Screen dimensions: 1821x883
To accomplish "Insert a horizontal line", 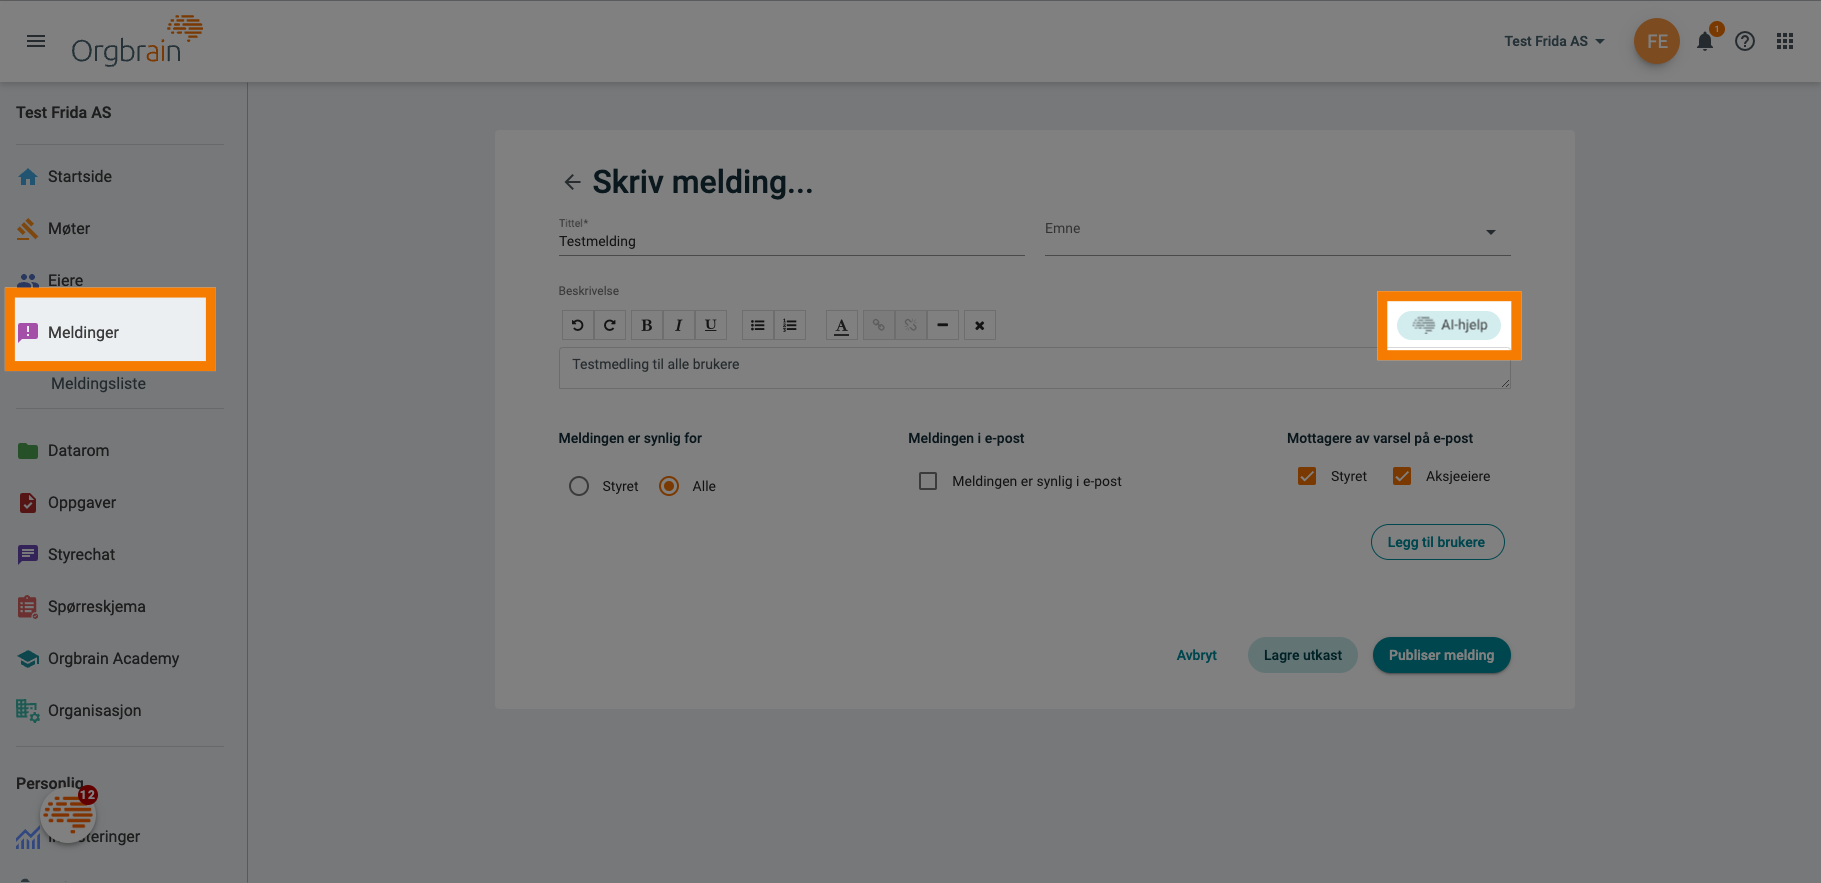I will pos(942,325).
